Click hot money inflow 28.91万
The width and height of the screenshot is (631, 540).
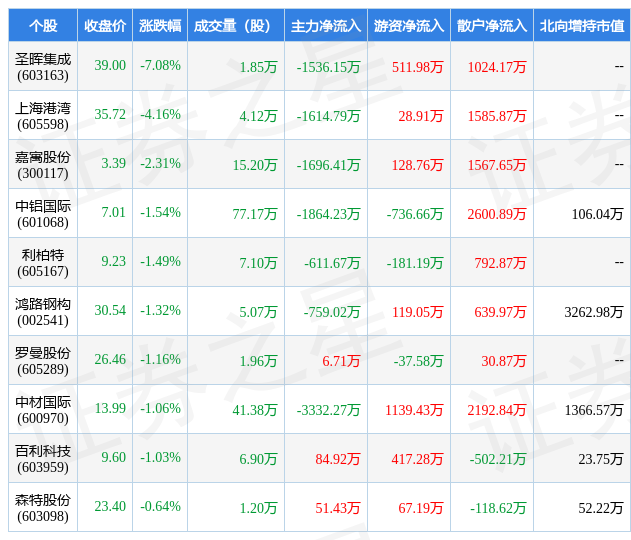421,116
